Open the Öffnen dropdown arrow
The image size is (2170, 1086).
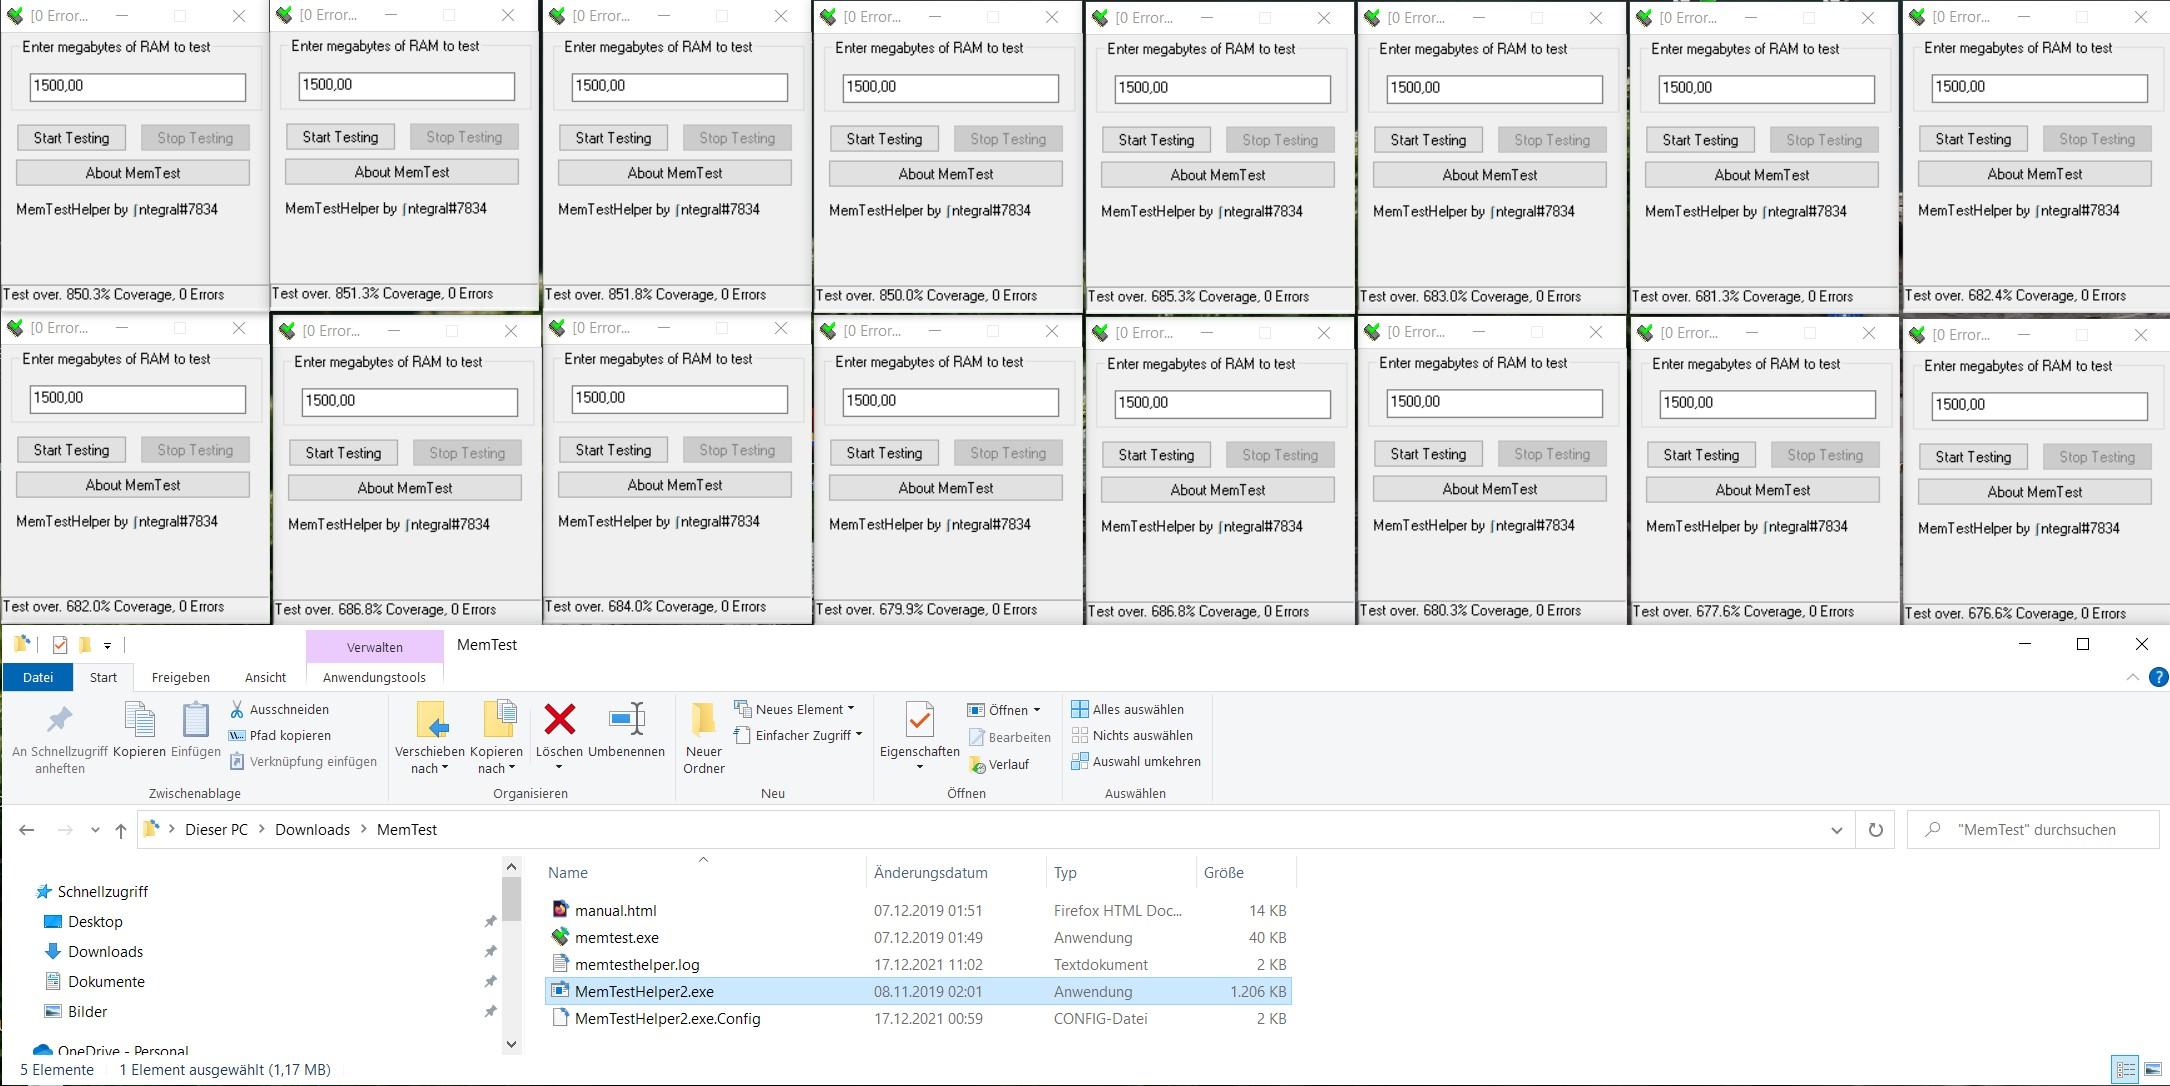tap(1036, 710)
